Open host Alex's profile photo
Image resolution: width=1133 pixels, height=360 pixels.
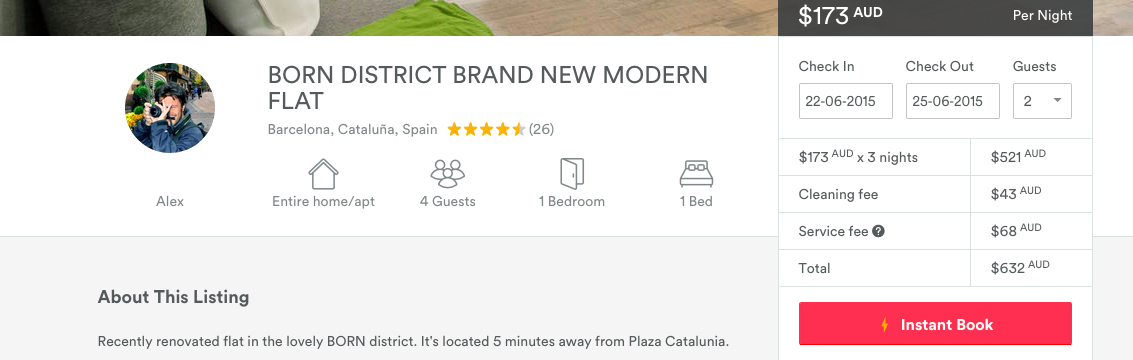coord(170,108)
